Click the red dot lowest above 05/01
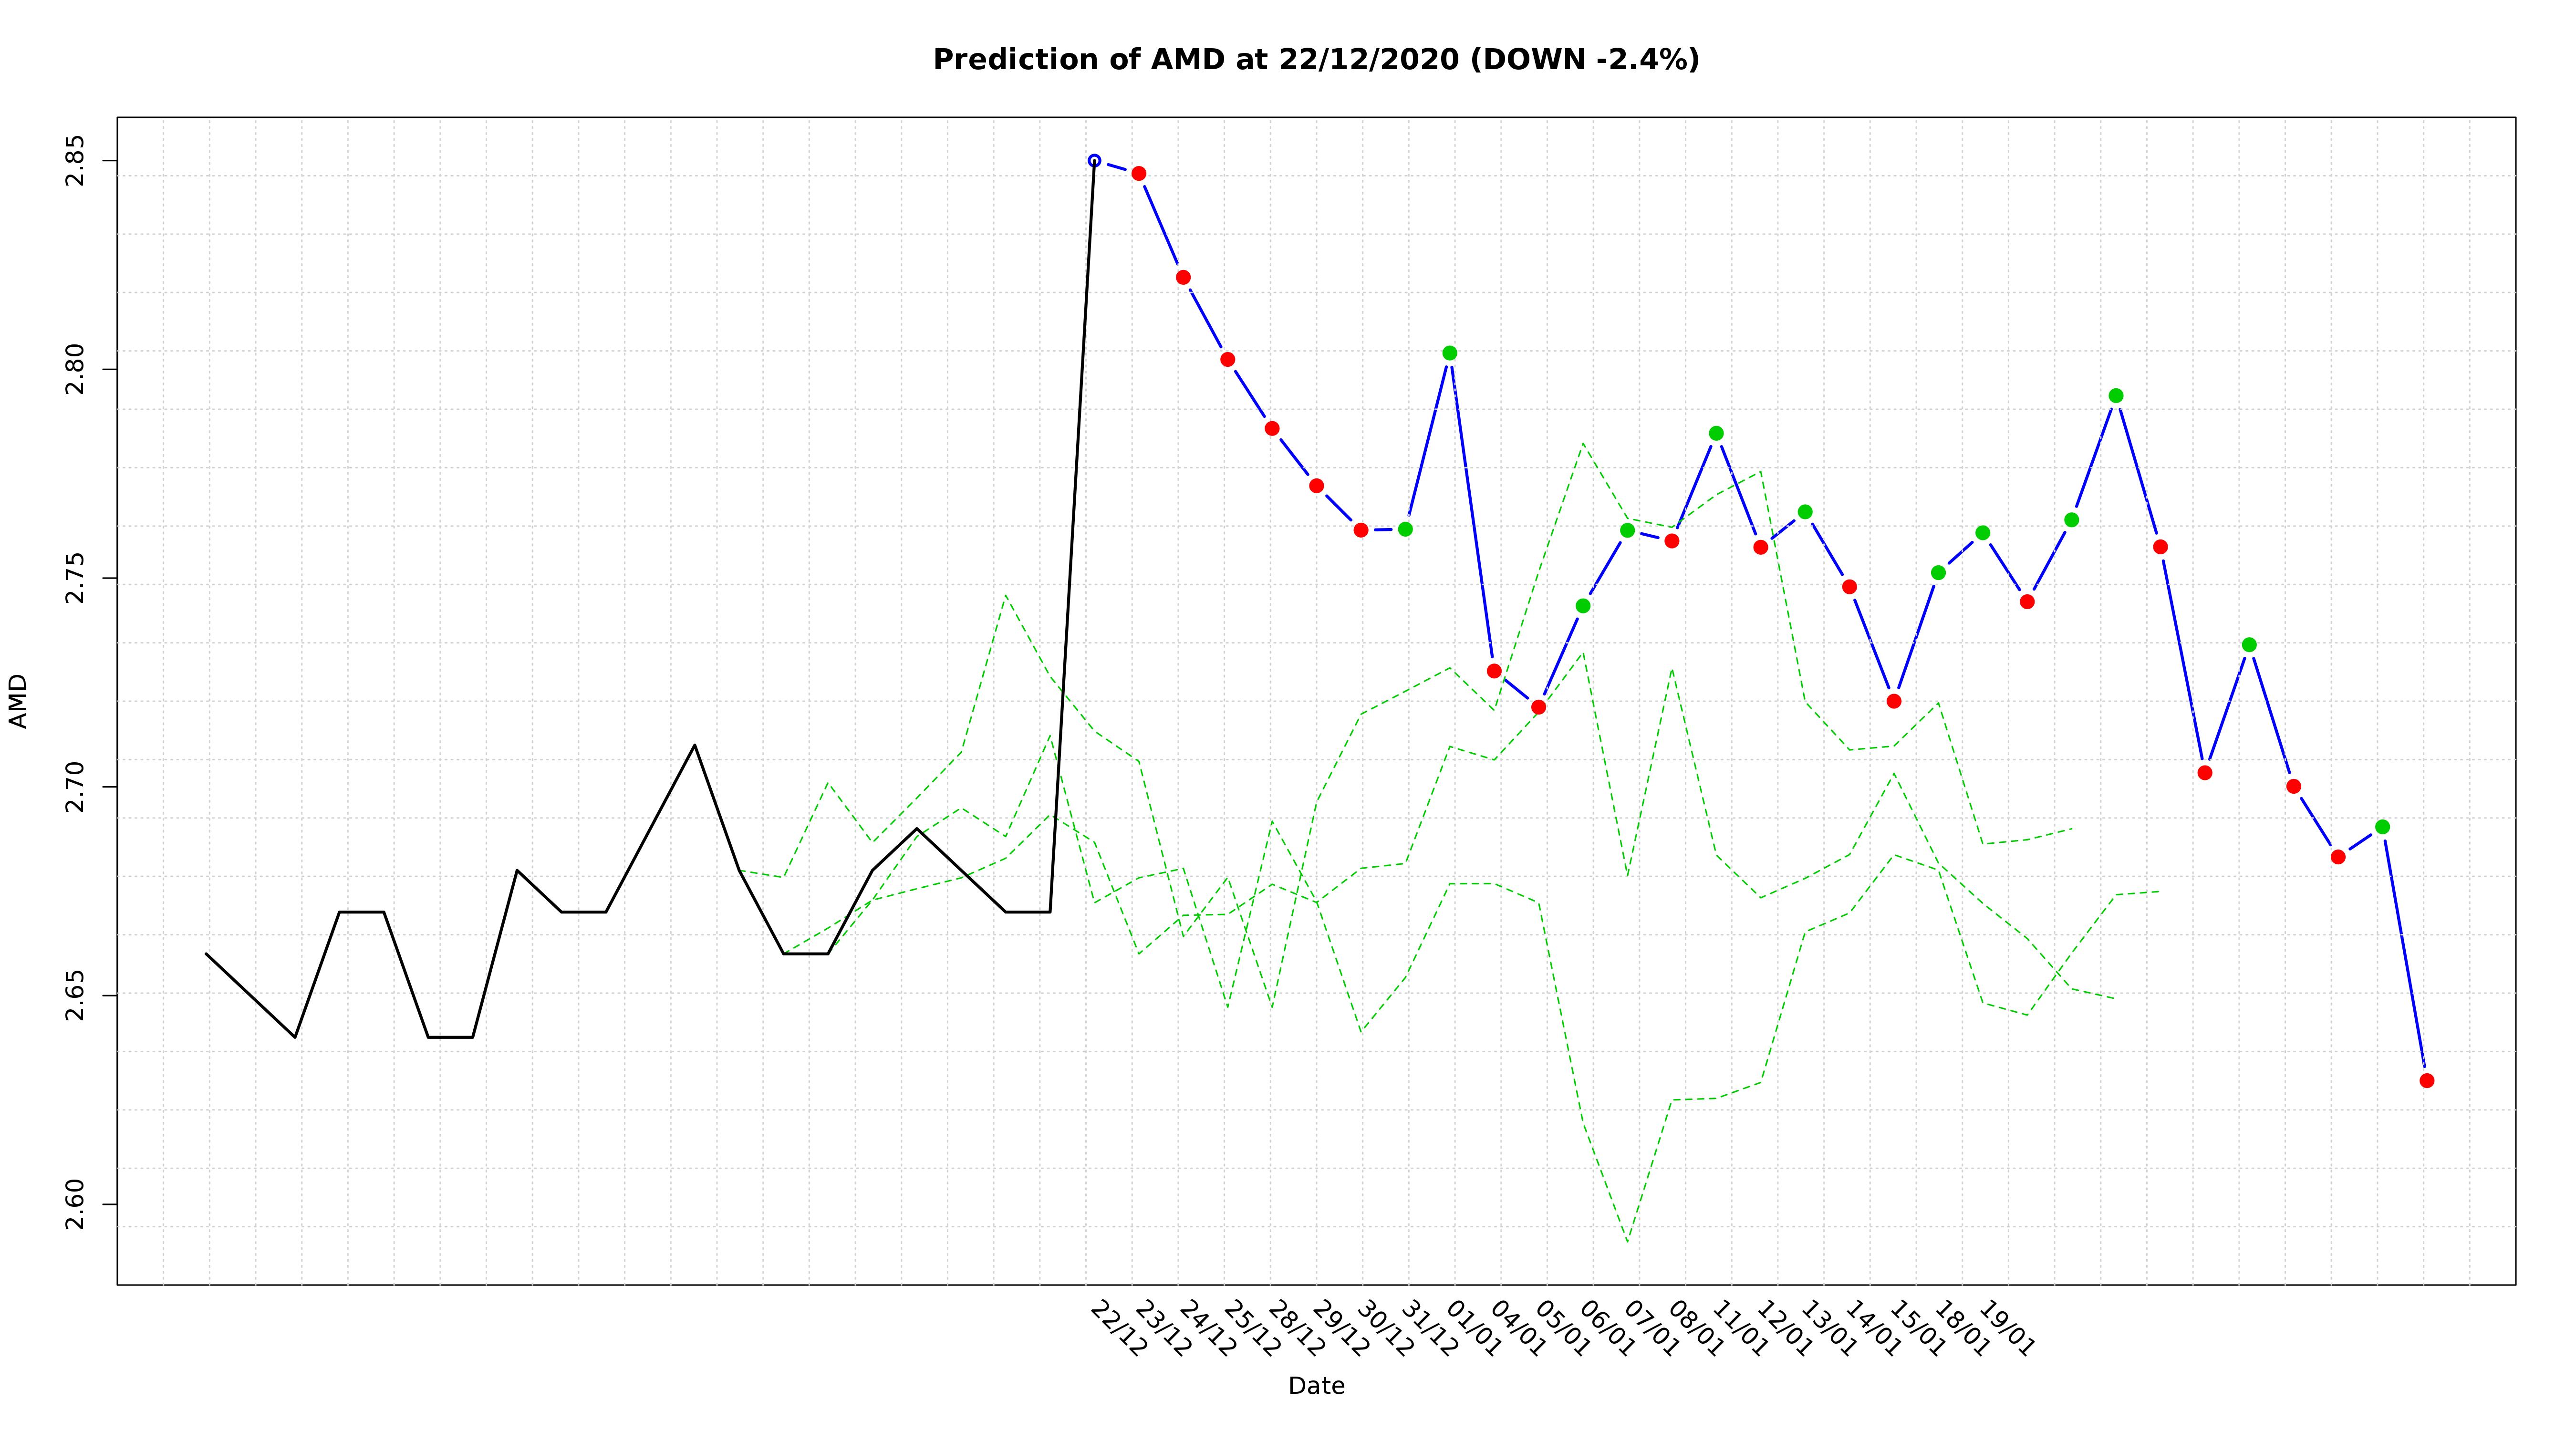 click(x=1538, y=707)
